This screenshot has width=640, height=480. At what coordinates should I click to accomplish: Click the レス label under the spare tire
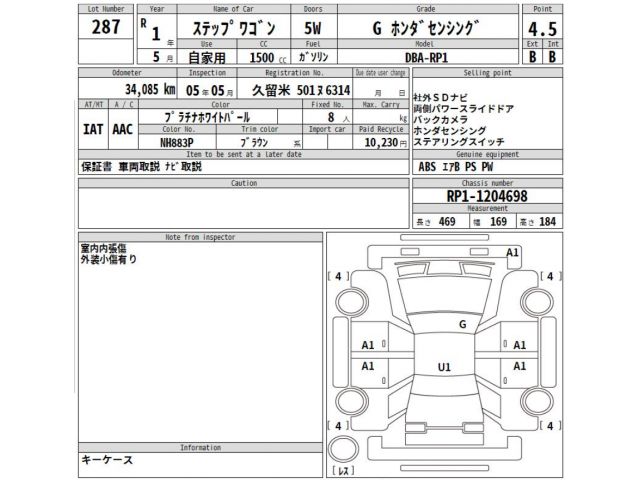[x=343, y=469]
